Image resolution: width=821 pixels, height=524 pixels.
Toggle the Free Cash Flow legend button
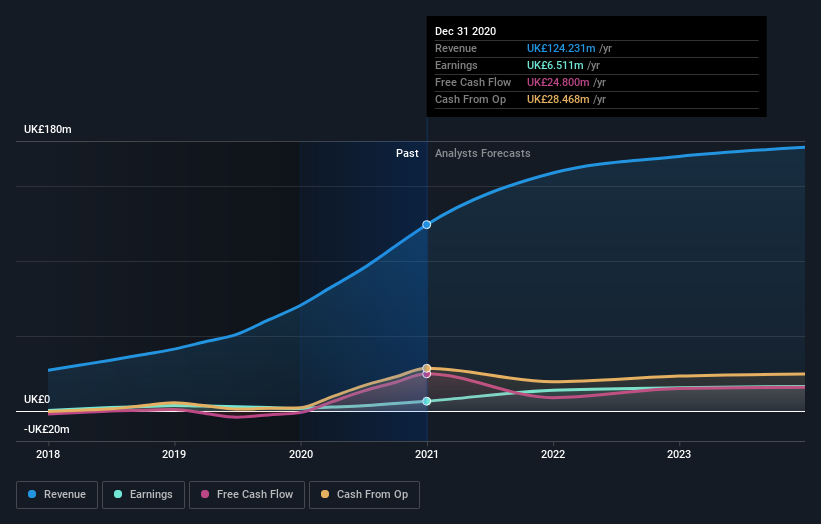(x=247, y=495)
